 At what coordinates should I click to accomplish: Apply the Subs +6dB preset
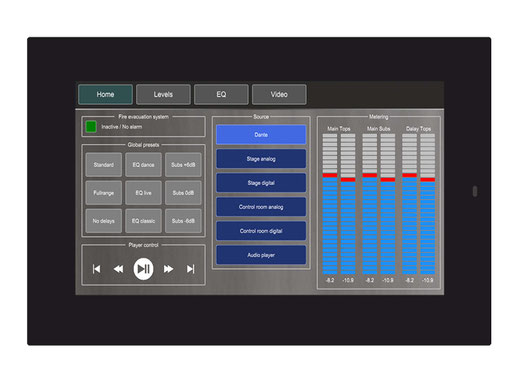[183, 165]
